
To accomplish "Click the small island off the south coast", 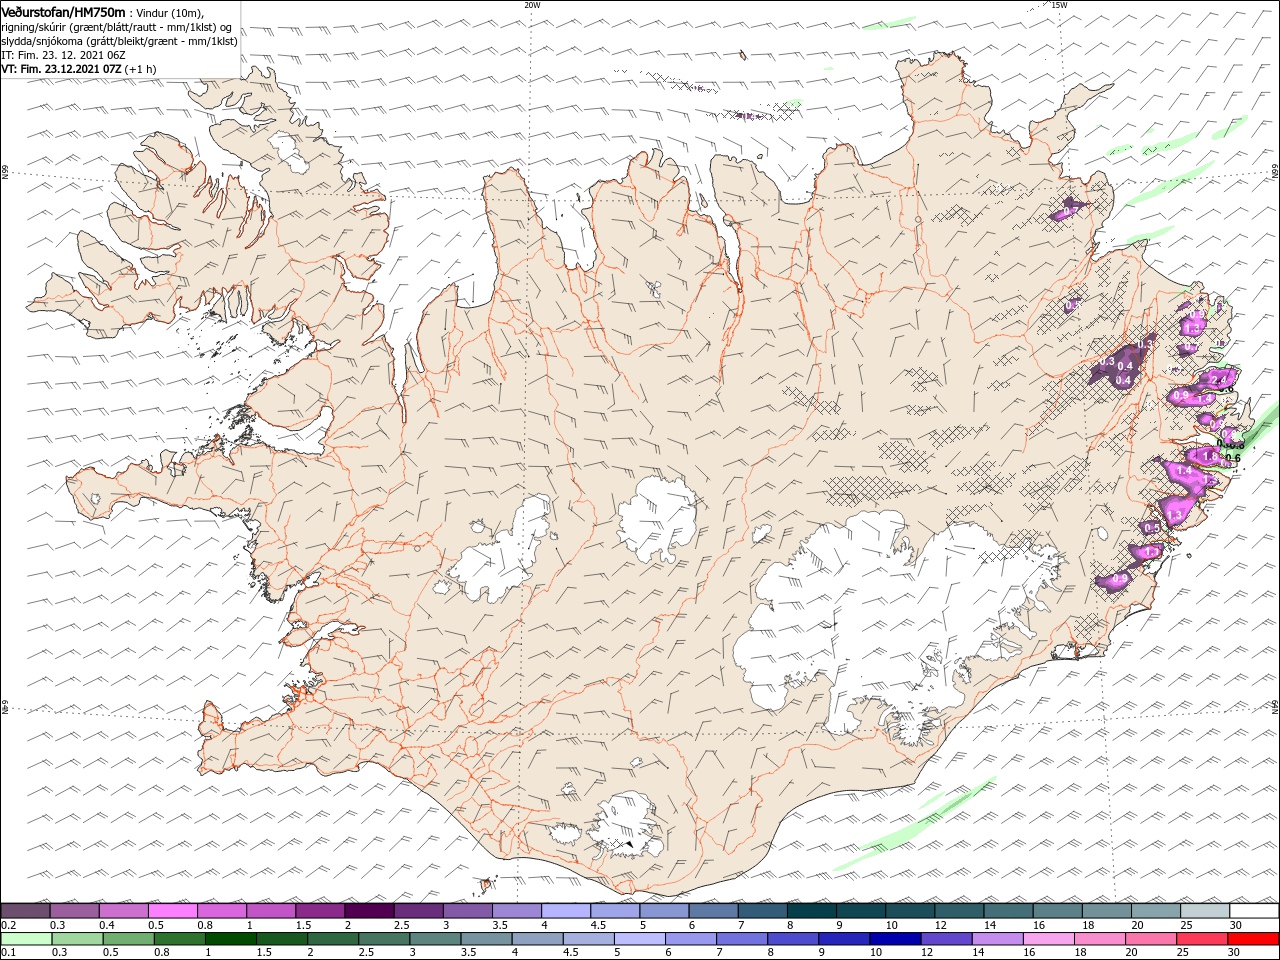I will [x=488, y=884].
